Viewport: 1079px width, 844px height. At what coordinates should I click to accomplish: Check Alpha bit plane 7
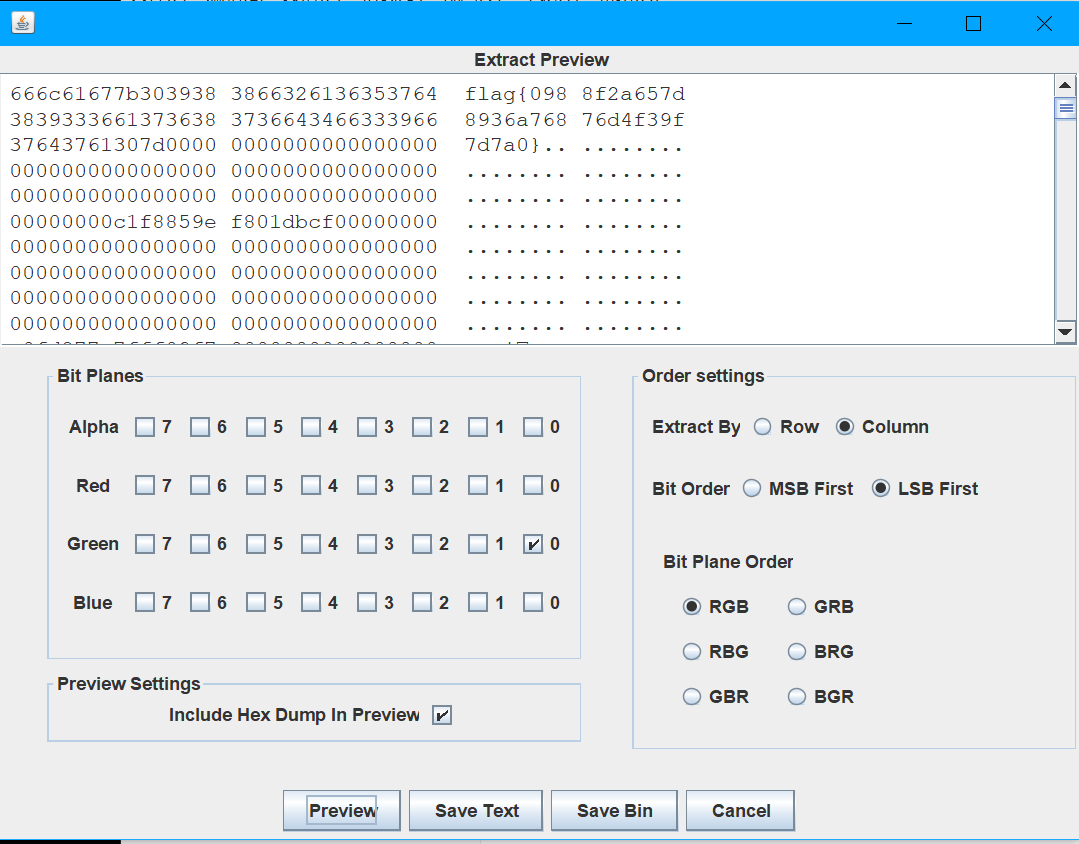point(145,428)
